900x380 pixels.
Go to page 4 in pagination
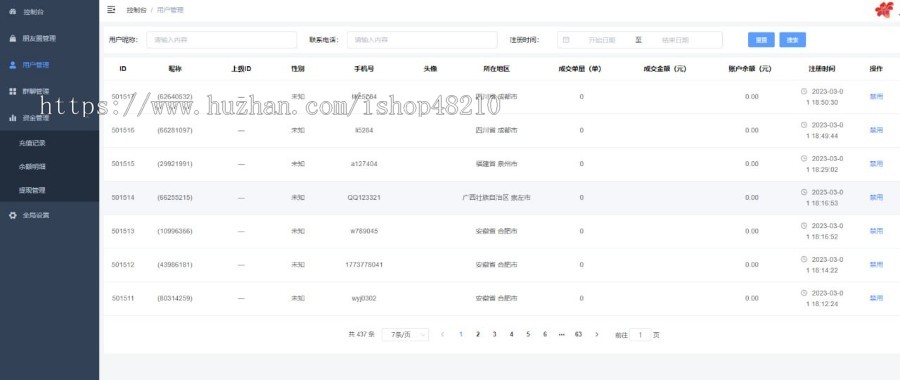click(511, 334)
